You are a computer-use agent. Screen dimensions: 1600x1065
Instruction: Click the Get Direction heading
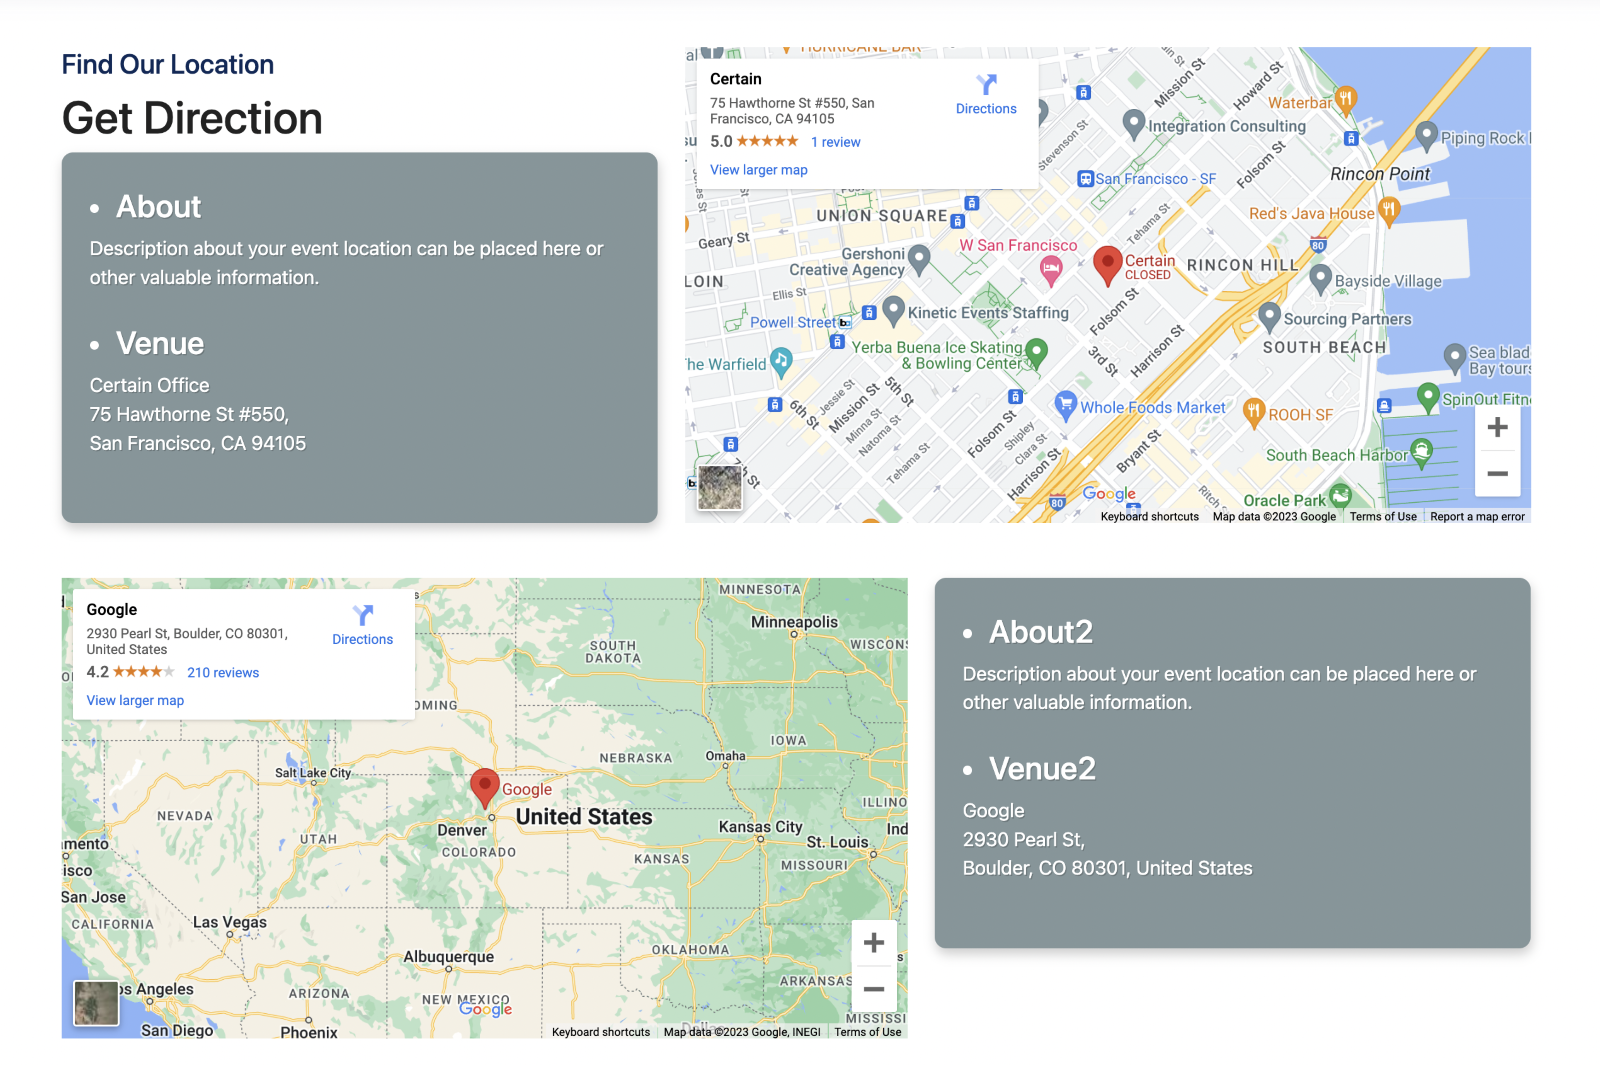[x=192, y=118]
